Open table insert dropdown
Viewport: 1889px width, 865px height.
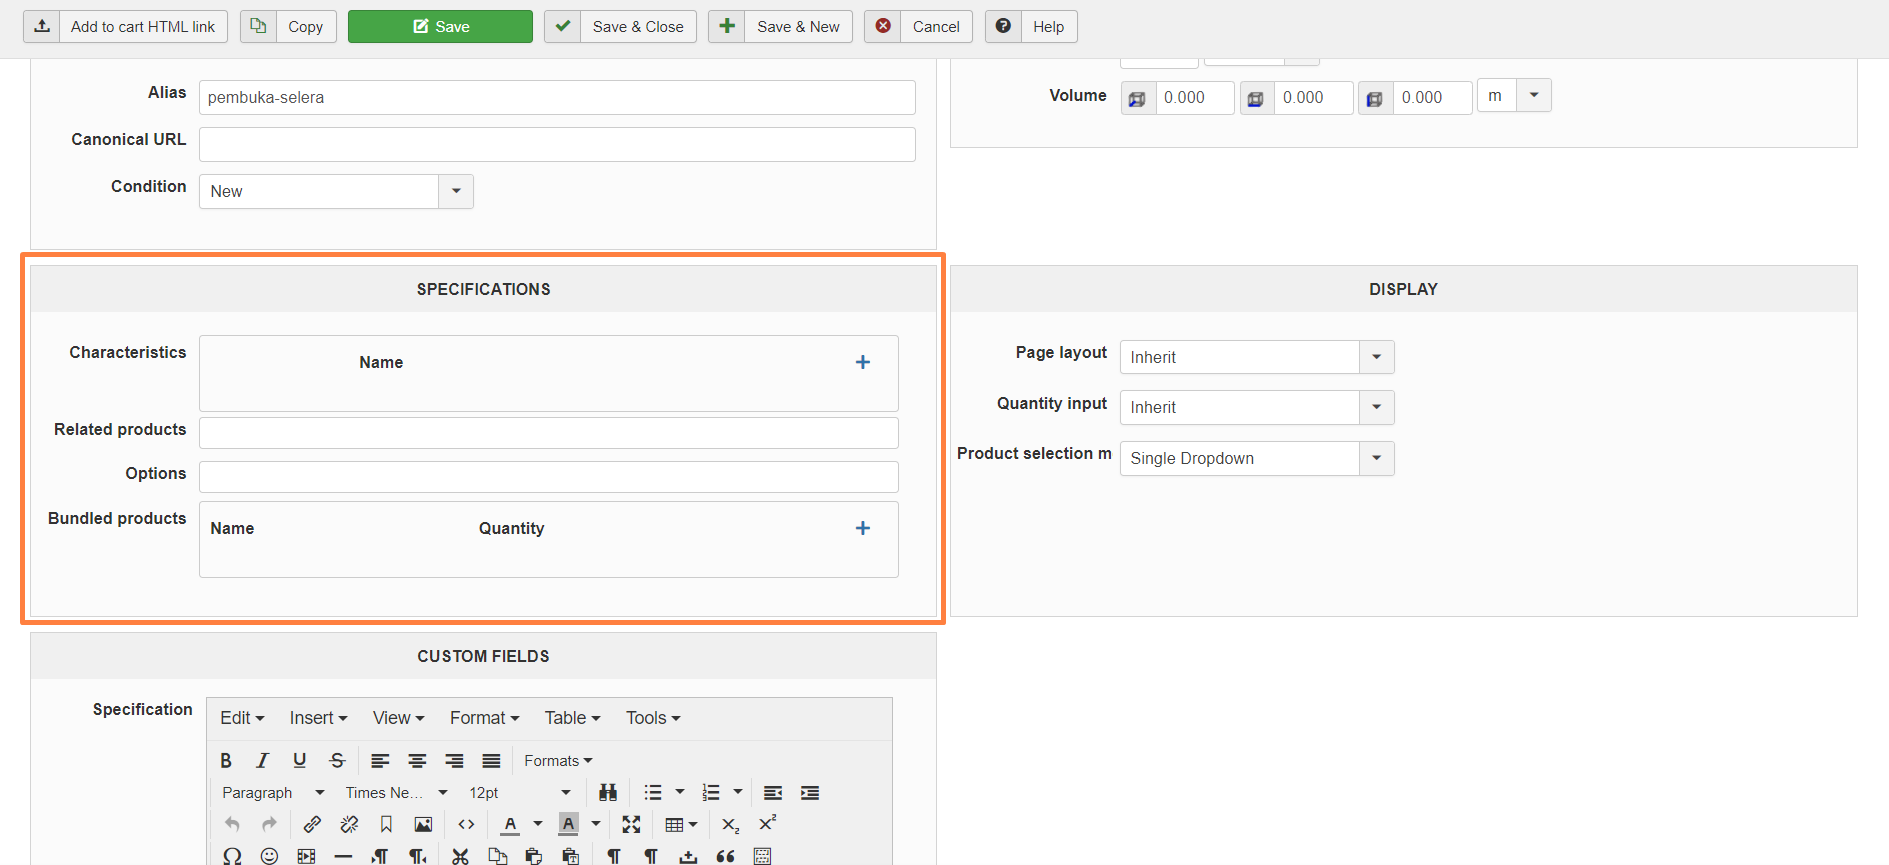[x=681, y=824]
